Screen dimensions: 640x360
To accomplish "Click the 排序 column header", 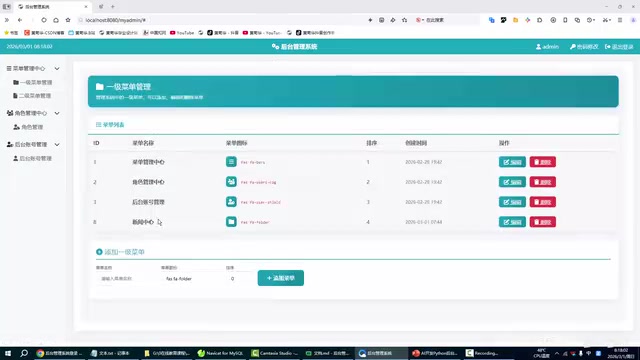I will [371, 143].
